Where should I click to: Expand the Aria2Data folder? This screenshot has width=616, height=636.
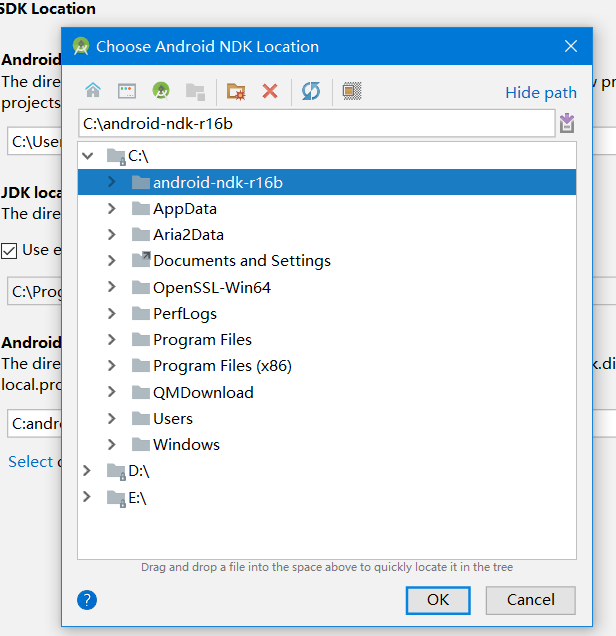(112, 234)
